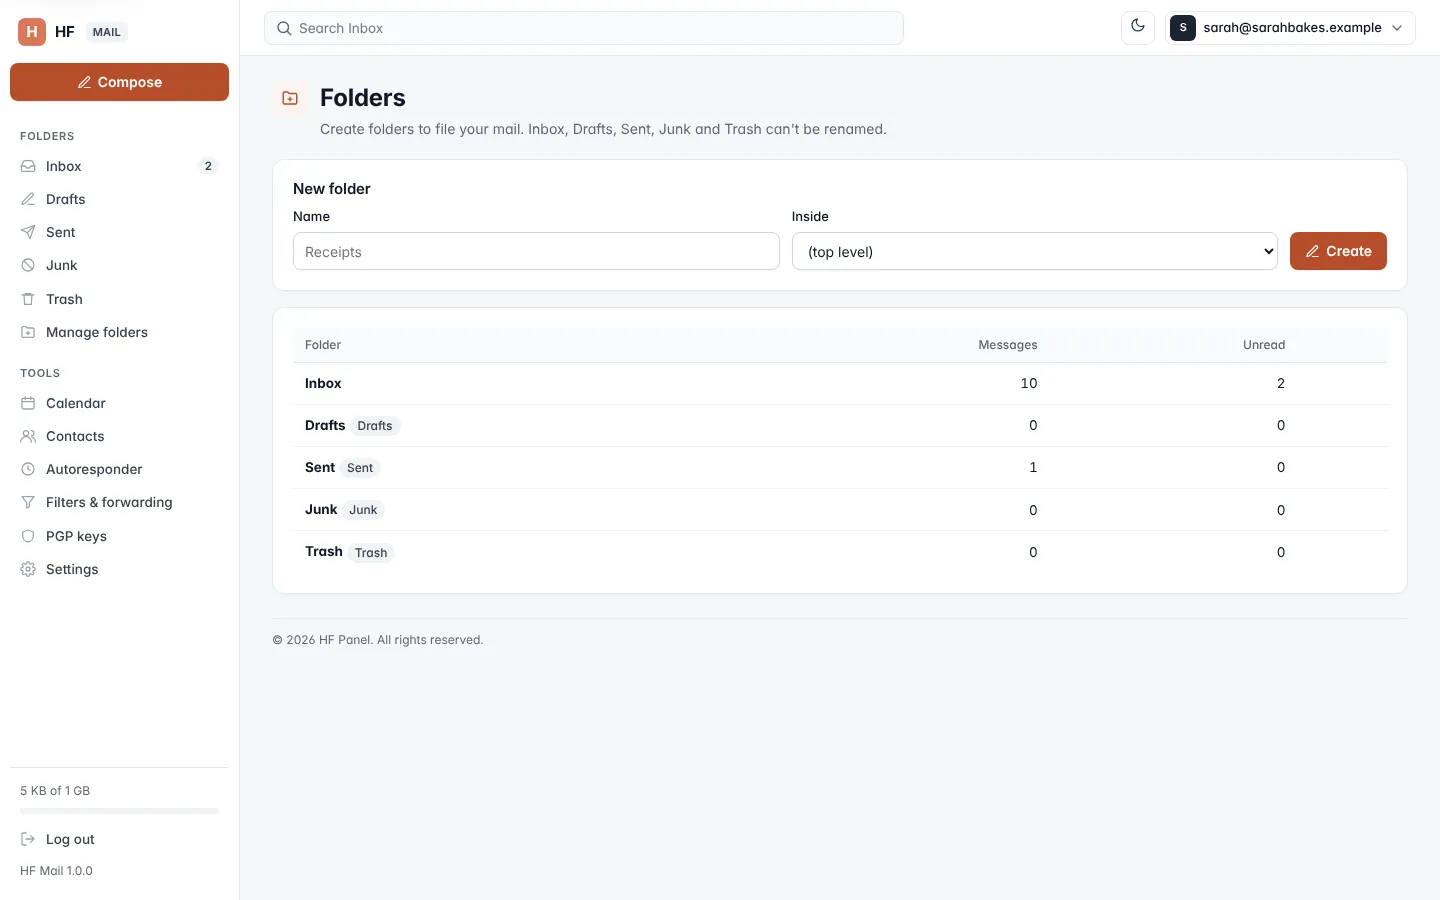This screenshot has height=900, width=1440.
Task: Click the Compose button
Action: [x=119, y=82]
